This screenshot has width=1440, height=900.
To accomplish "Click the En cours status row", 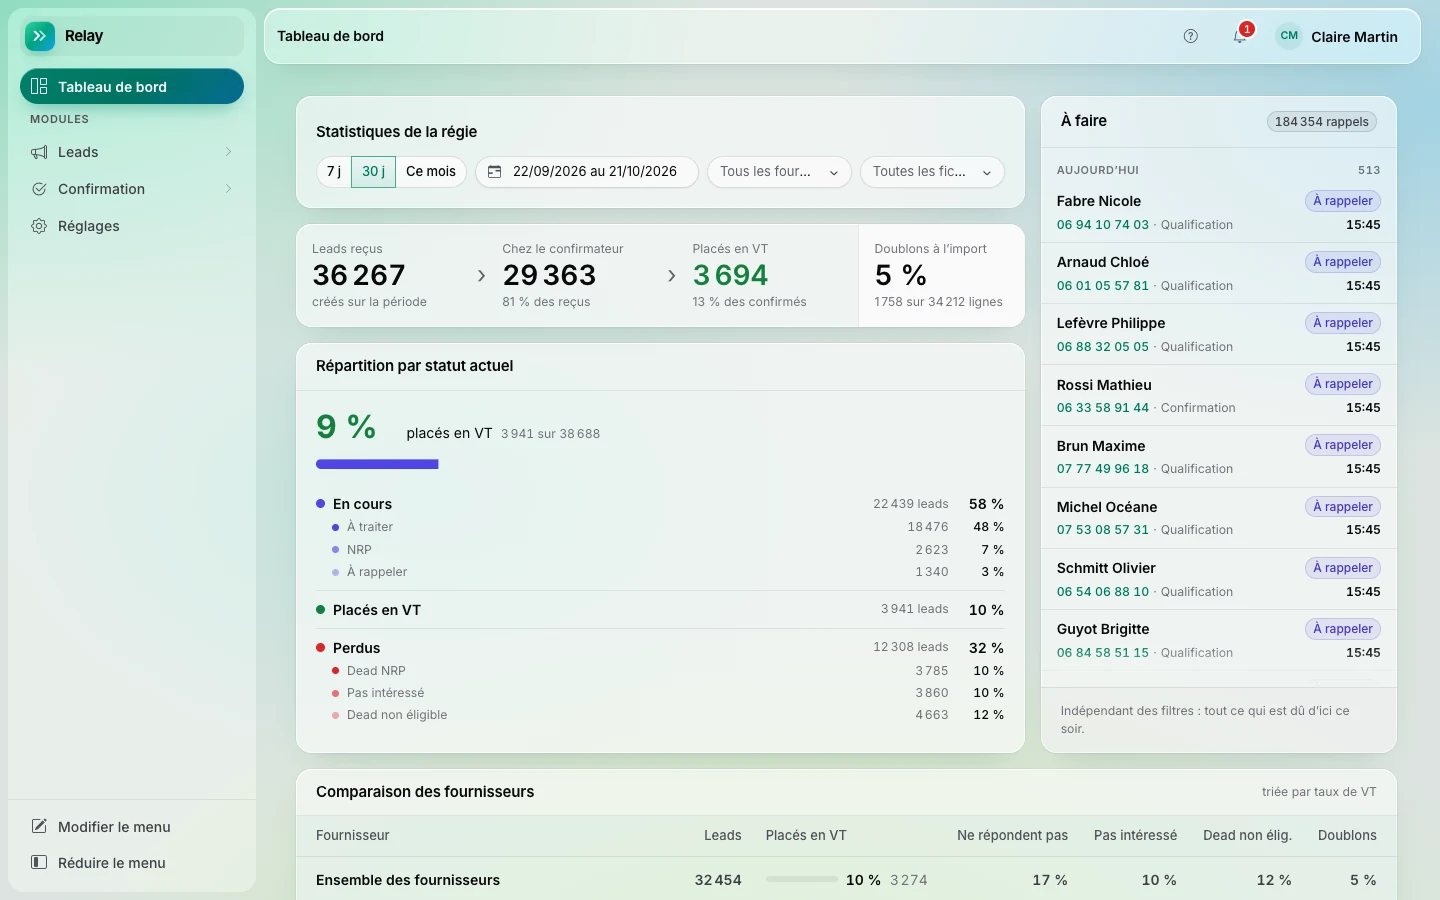I will (660, 504).
